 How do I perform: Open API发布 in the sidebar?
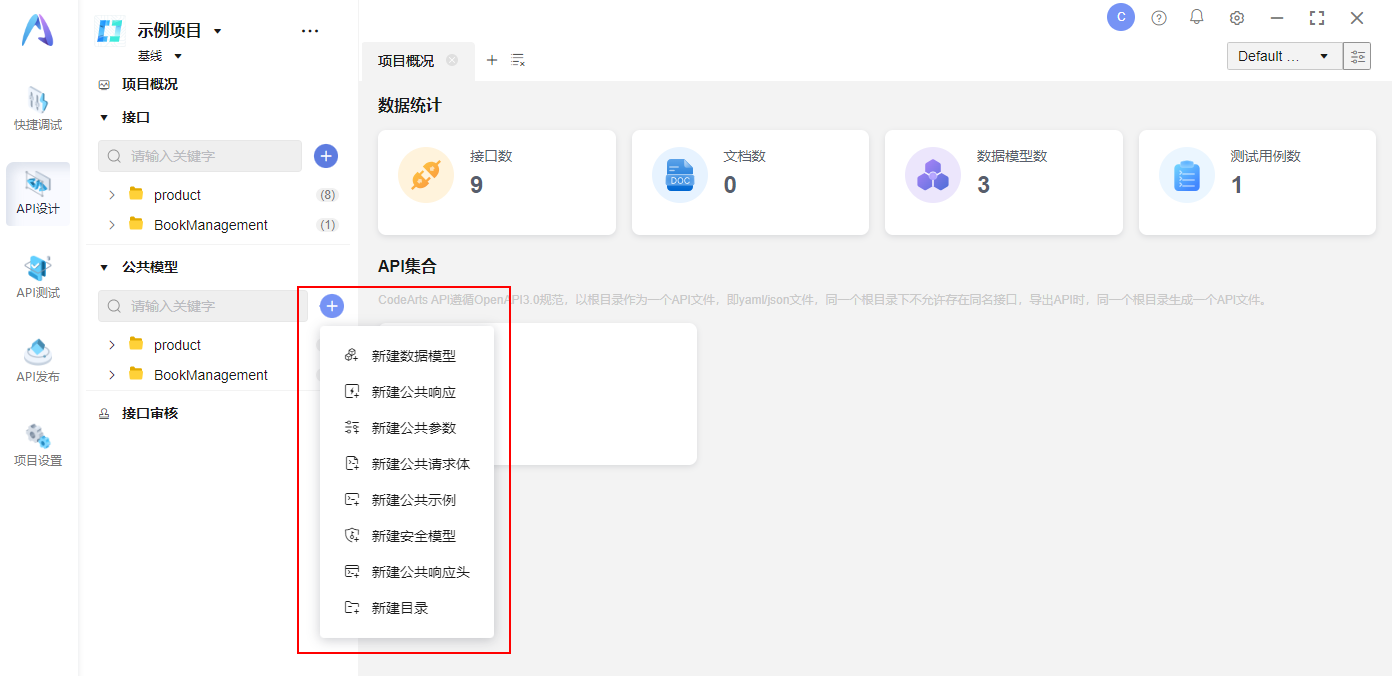(x=38, y=362)
